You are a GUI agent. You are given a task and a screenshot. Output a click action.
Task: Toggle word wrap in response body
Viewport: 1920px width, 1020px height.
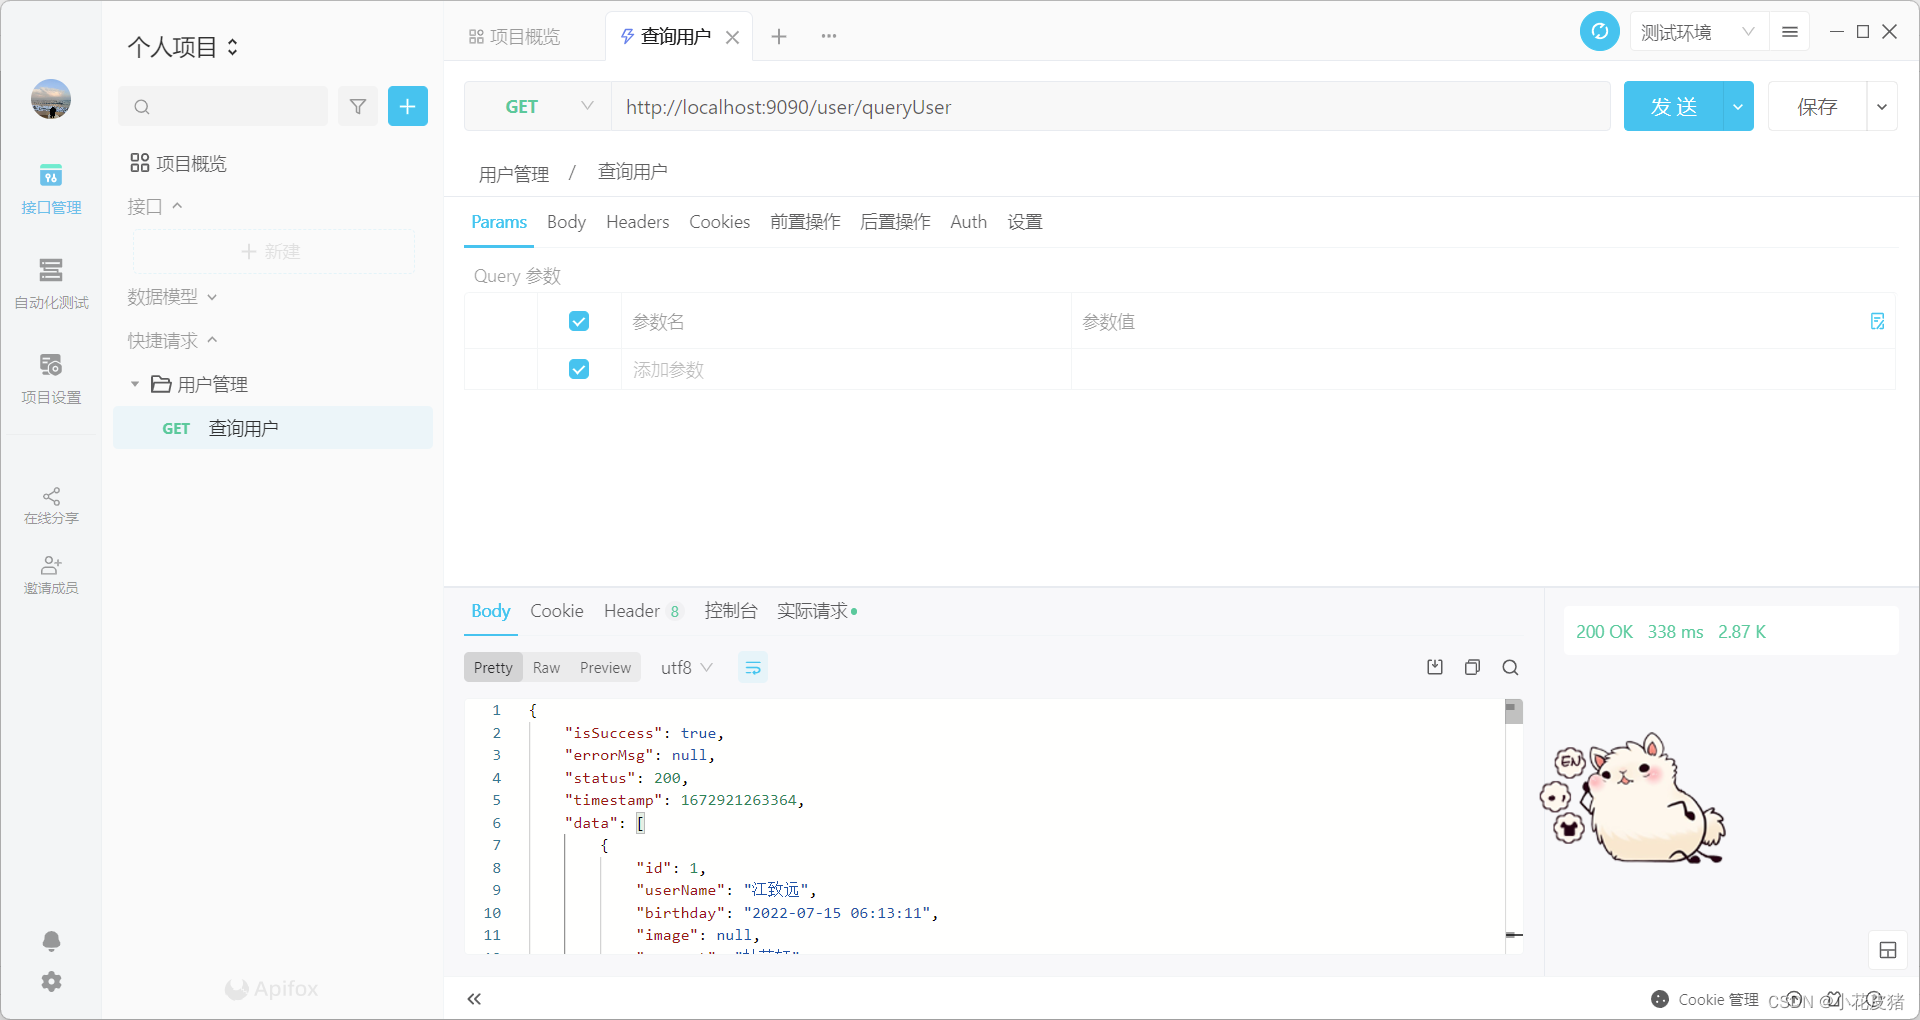[753, 667]
